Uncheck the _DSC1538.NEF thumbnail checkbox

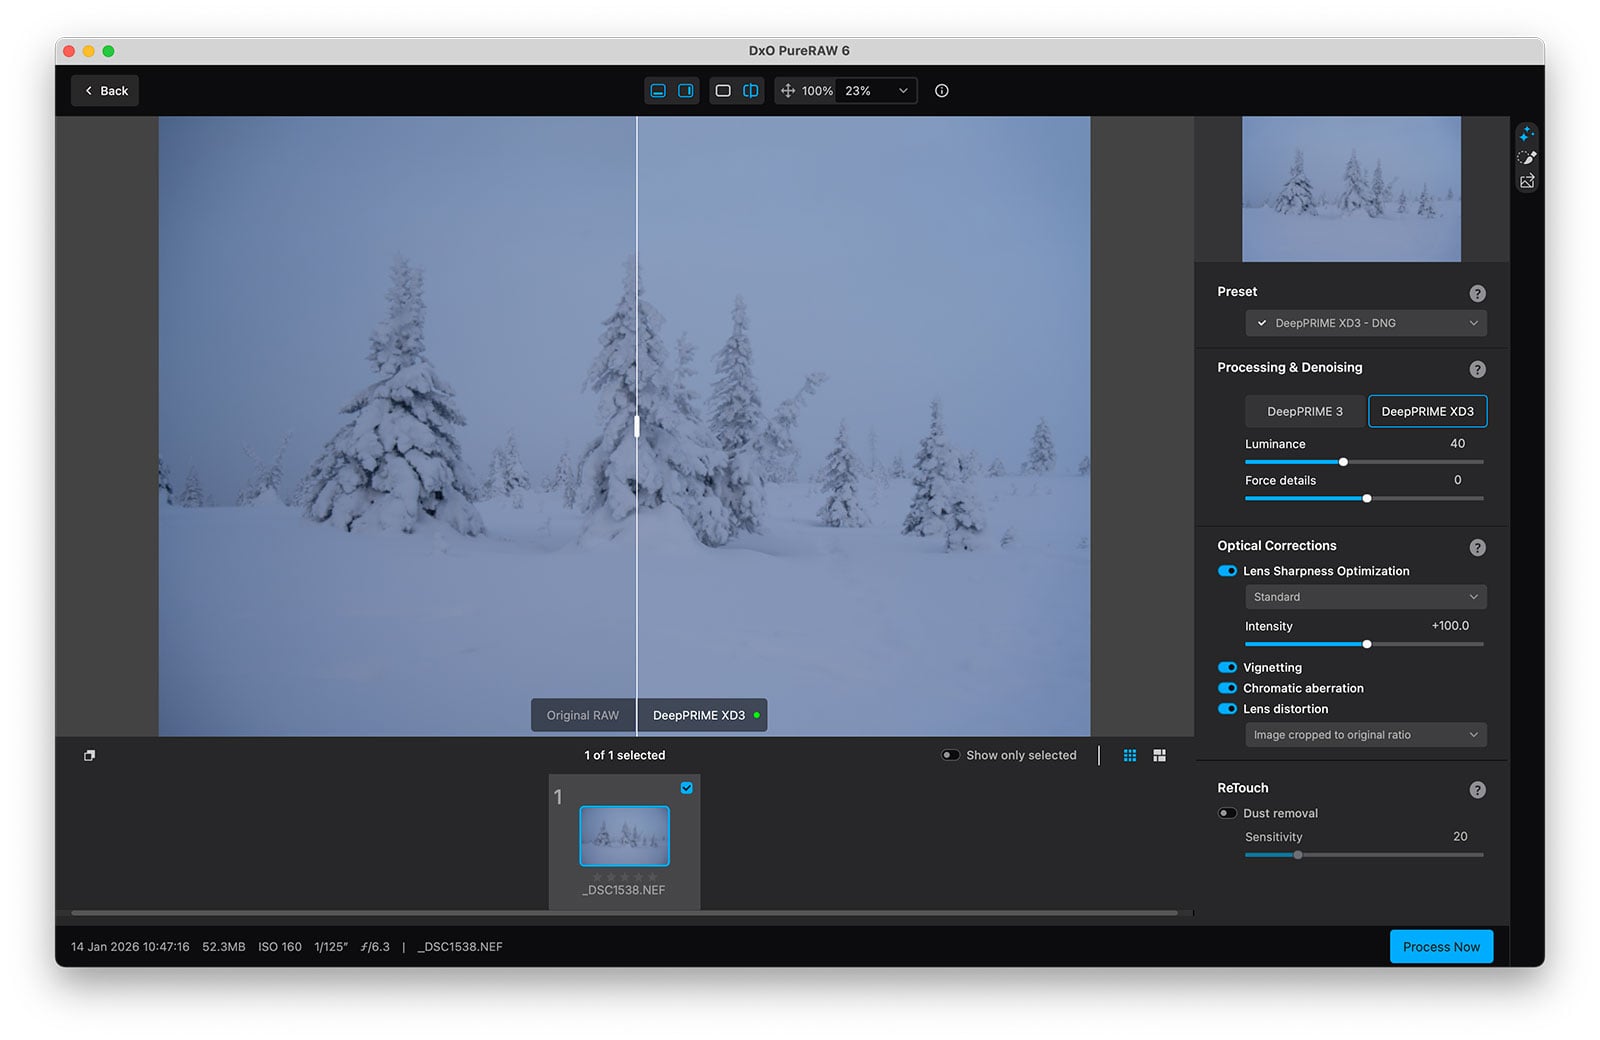(x=686, y=788)
